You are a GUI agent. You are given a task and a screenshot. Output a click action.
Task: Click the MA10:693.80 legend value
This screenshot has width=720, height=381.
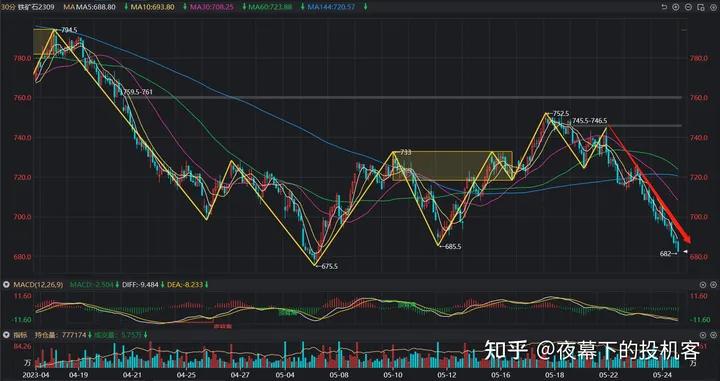[x=152, y=7]
